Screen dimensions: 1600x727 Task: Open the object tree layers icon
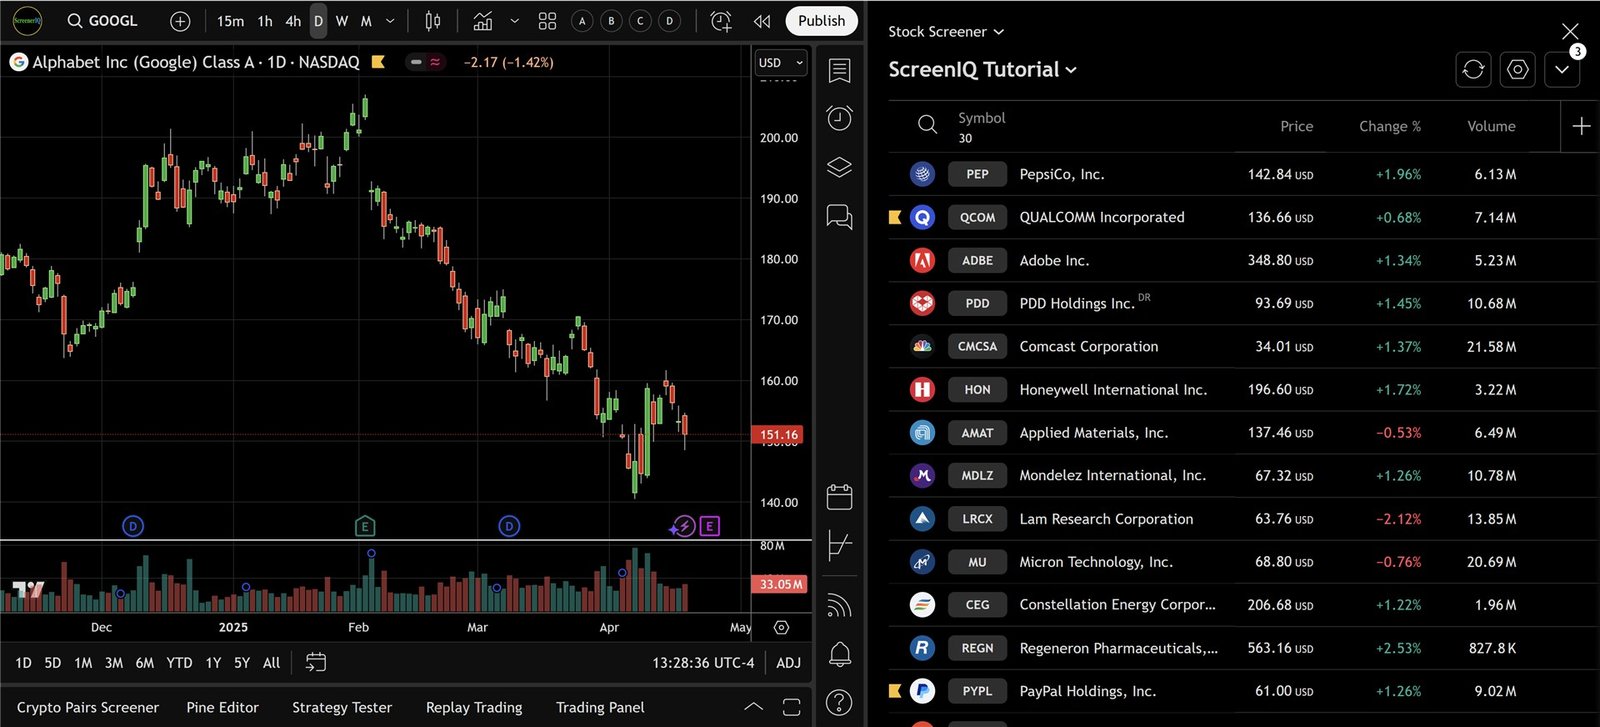pyautogui.click(x=840, y=167)
